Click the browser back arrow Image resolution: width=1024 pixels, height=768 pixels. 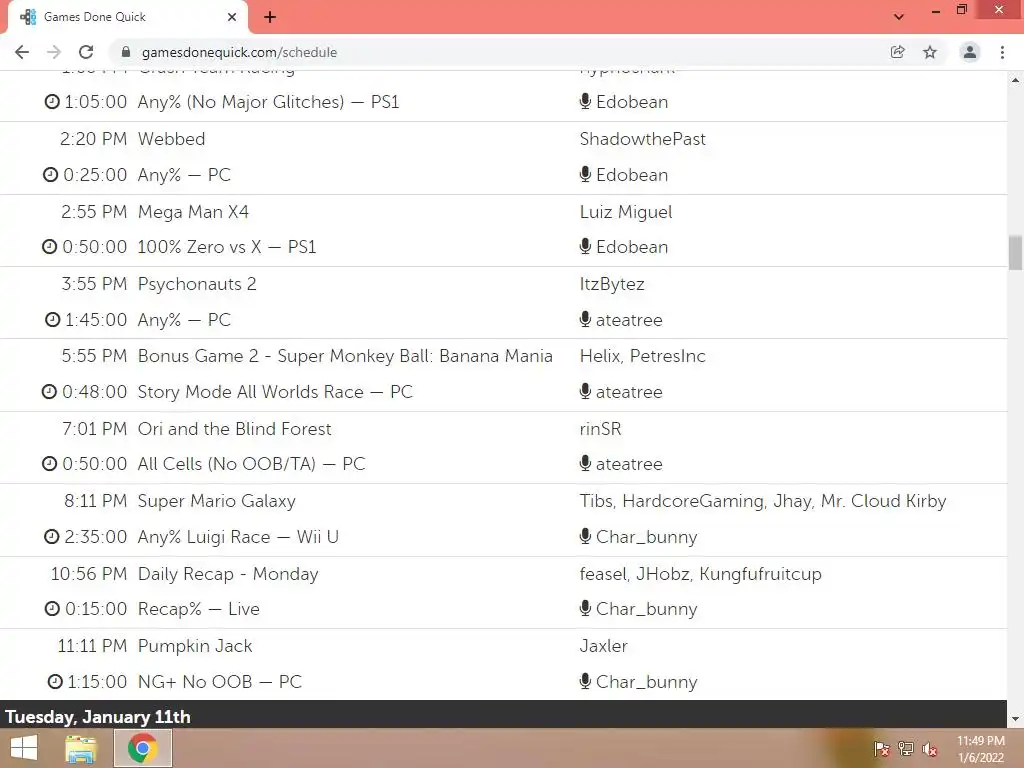click(x=22, y=52)
